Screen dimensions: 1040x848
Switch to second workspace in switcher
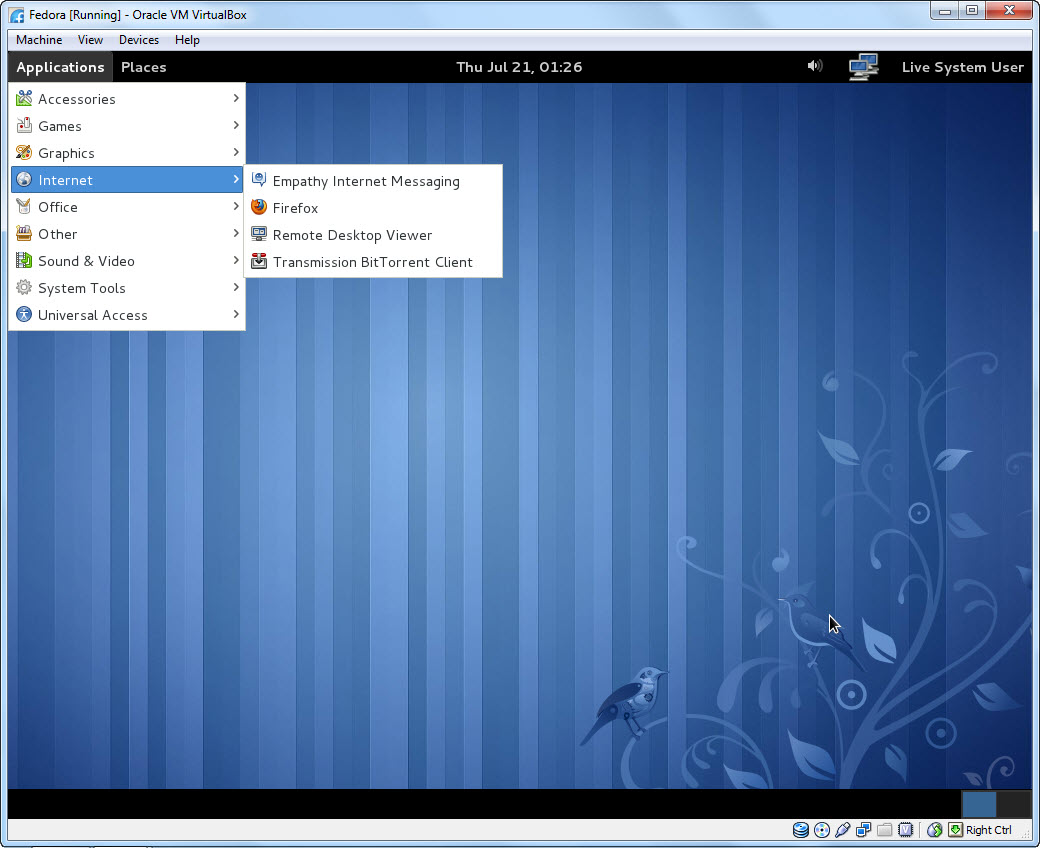[x=1013, y=804]
